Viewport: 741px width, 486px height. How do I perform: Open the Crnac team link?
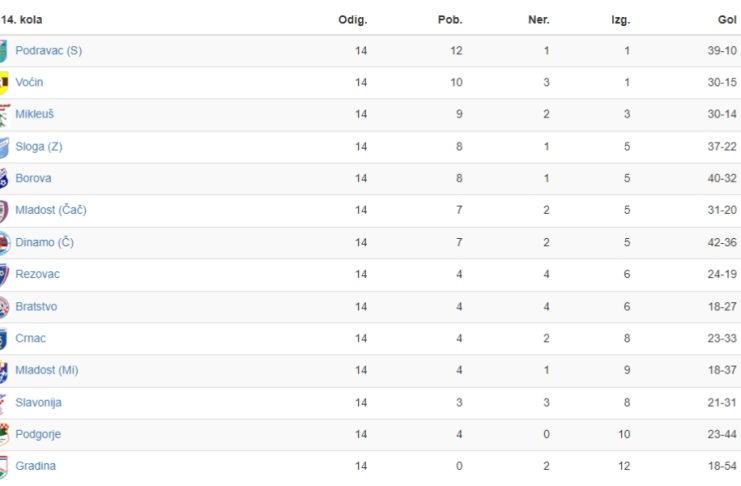(x=30, y=338)
